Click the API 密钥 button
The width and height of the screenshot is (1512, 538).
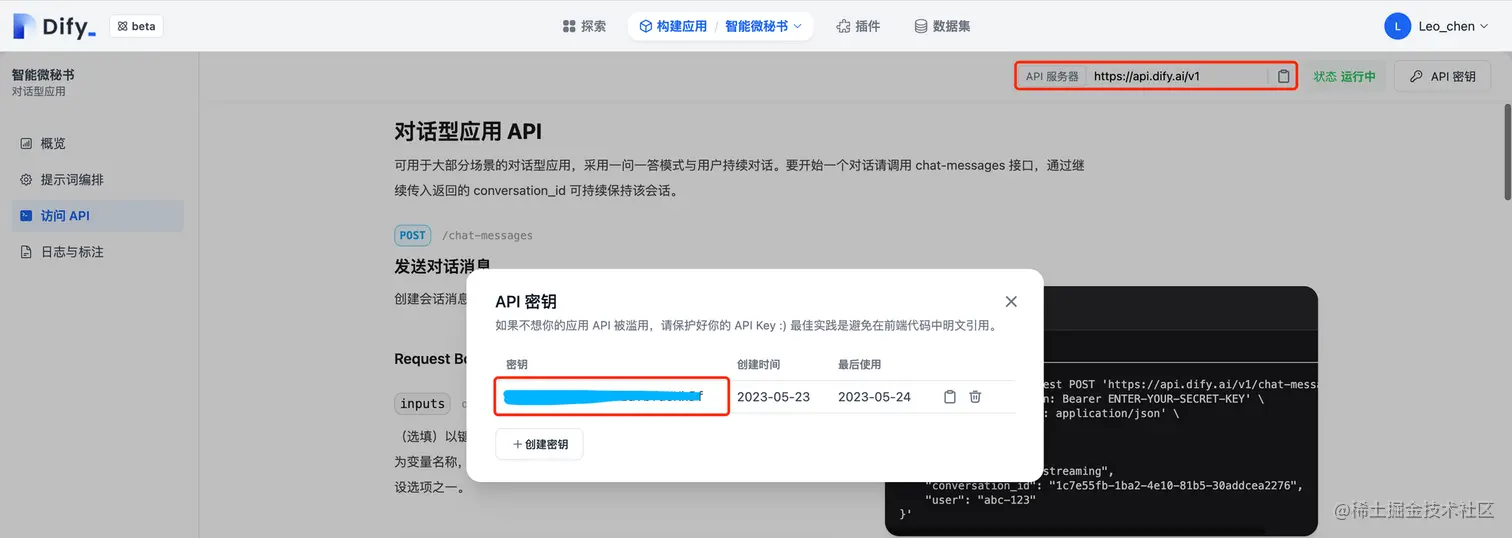pos(1442,76)
